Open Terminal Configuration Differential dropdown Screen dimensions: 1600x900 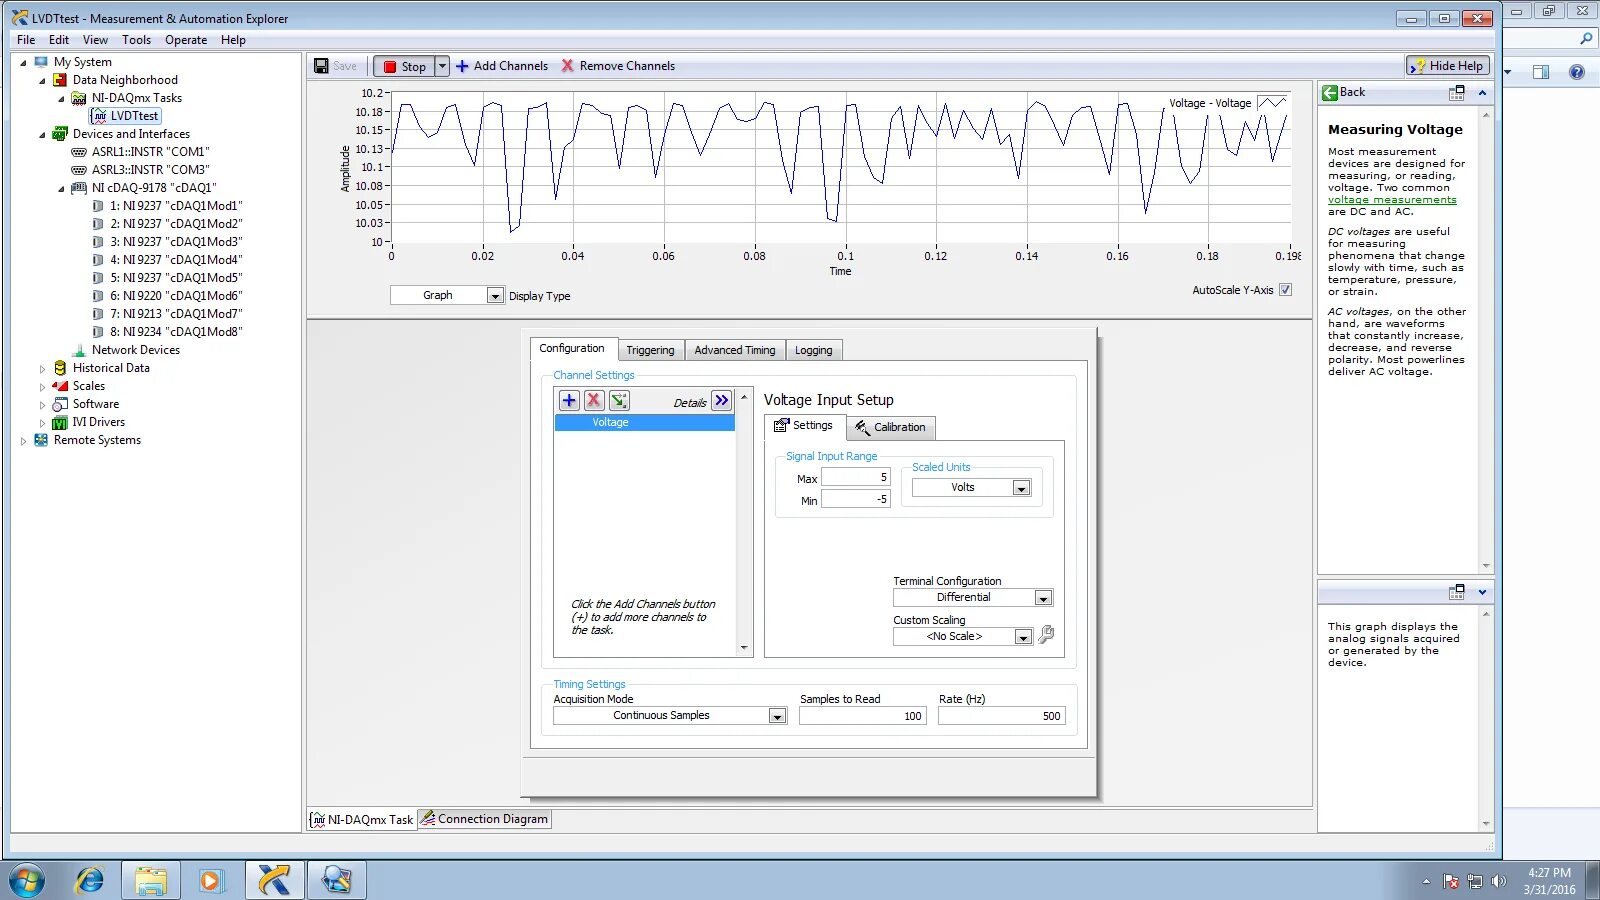pyautogui.click(x=1043, y=598)
